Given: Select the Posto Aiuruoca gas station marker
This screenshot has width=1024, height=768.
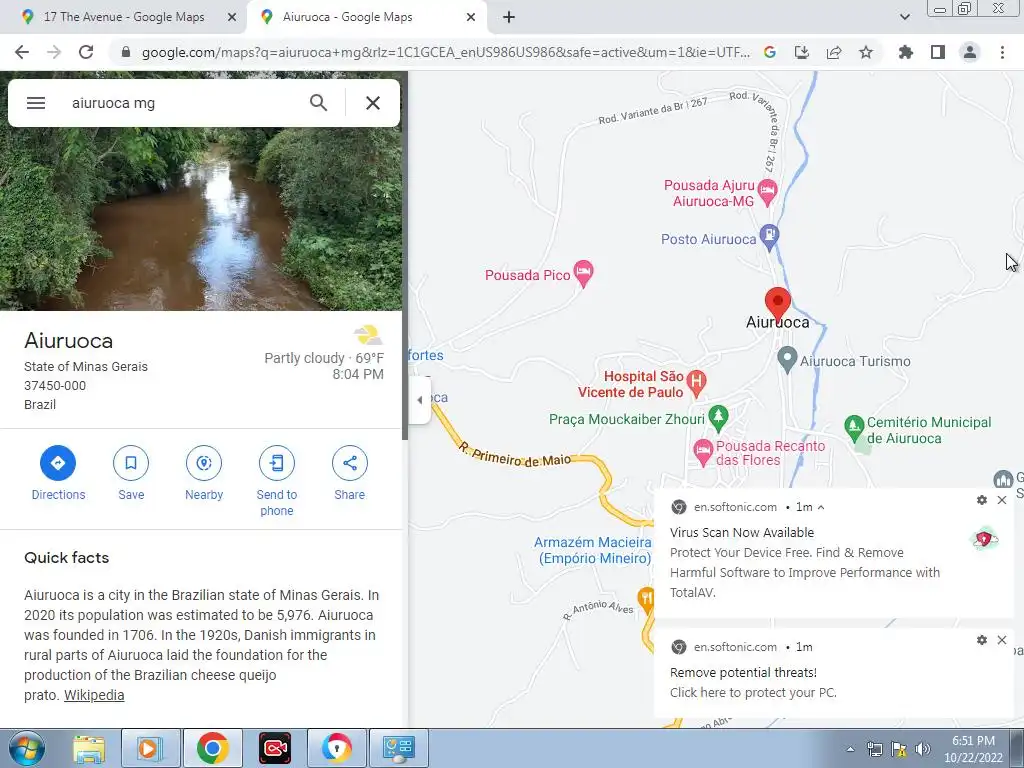Looking at the screenshot, I should pyautogui.click(x=769, y=237).
